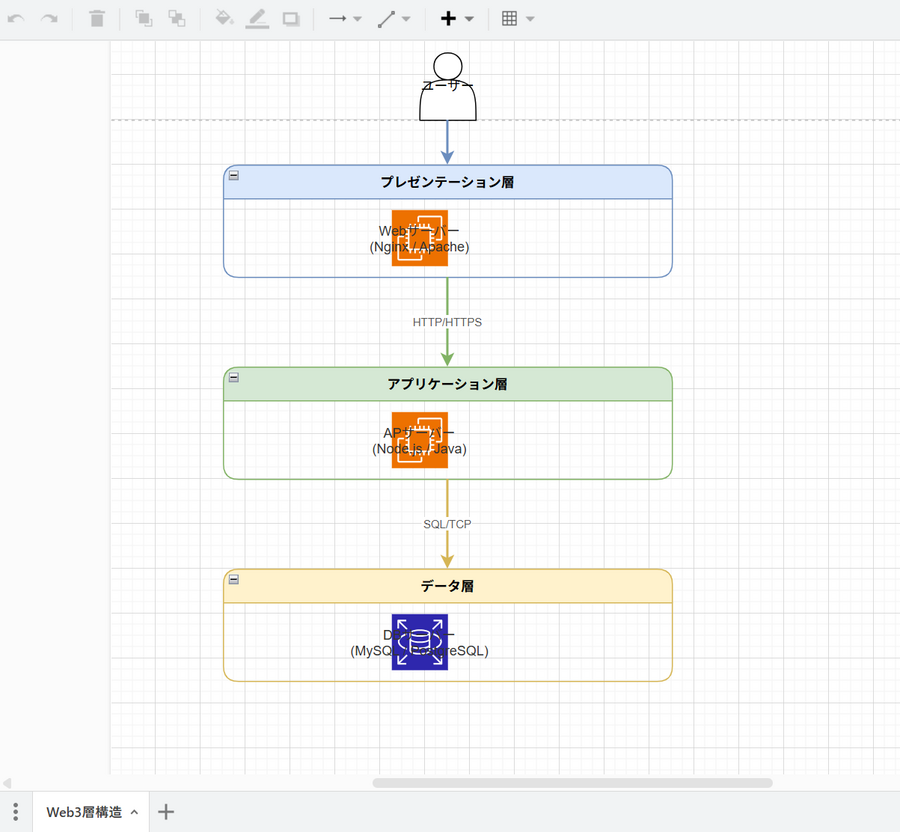Select the database blue icon

[419, 642]
